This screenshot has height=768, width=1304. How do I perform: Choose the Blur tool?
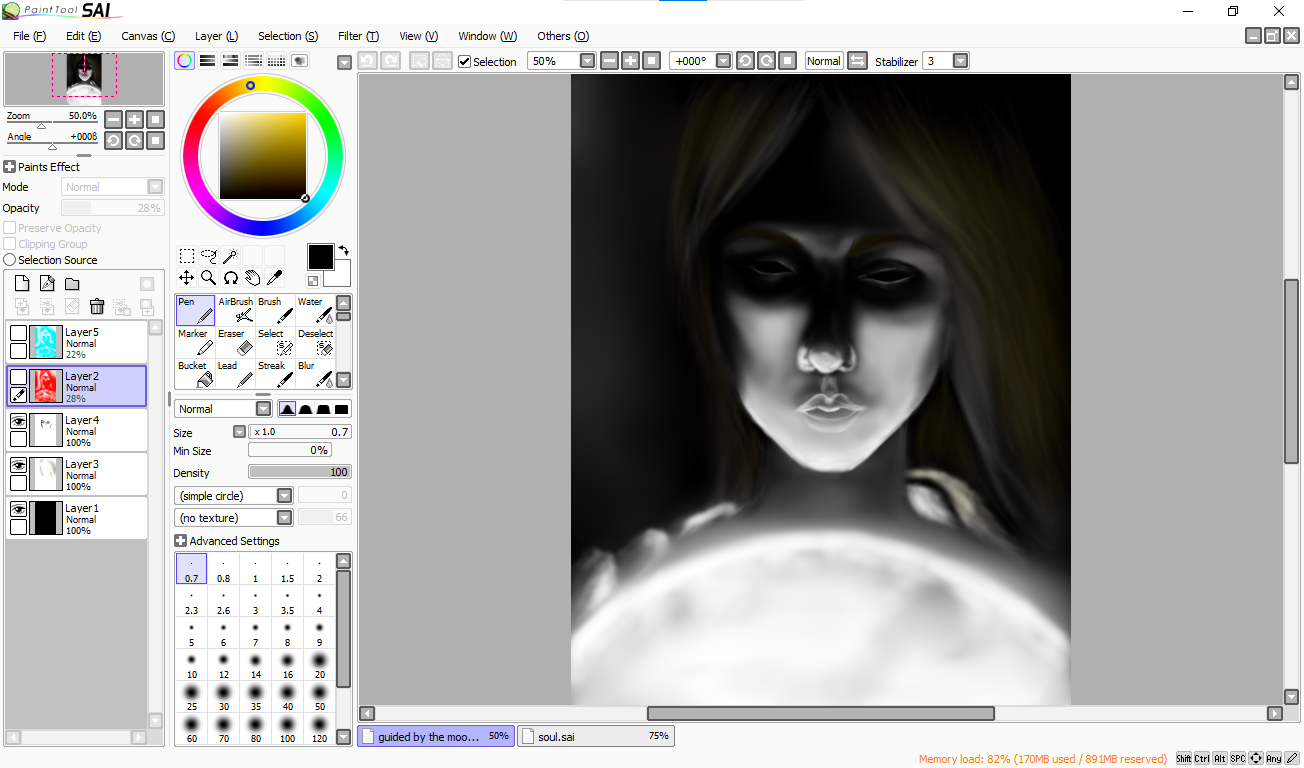315,374
